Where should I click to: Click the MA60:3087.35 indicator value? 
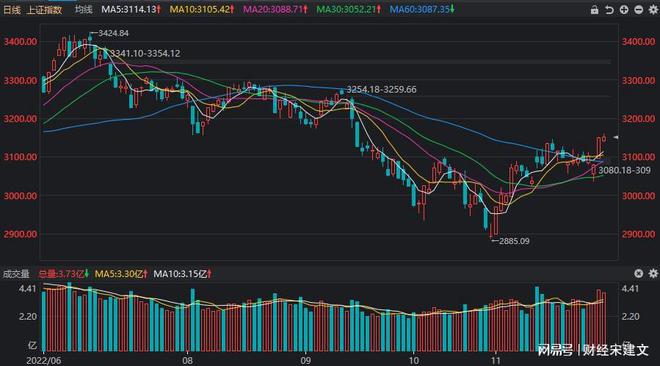422,9
